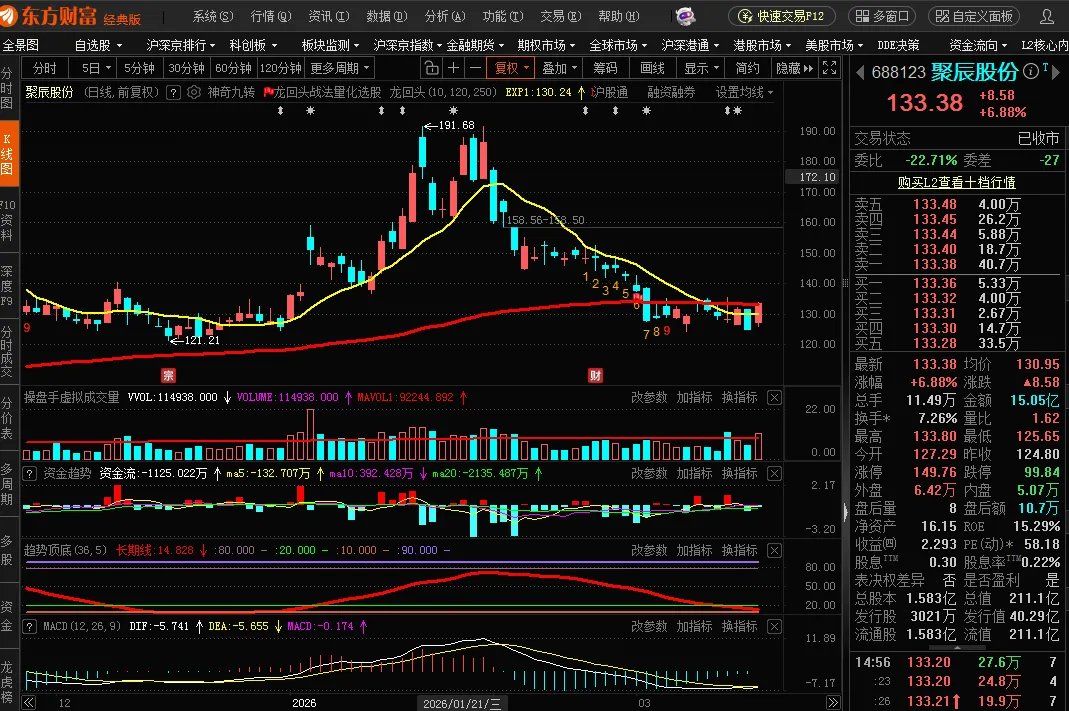Open the 行情(Q) menu

pos(271,16)
